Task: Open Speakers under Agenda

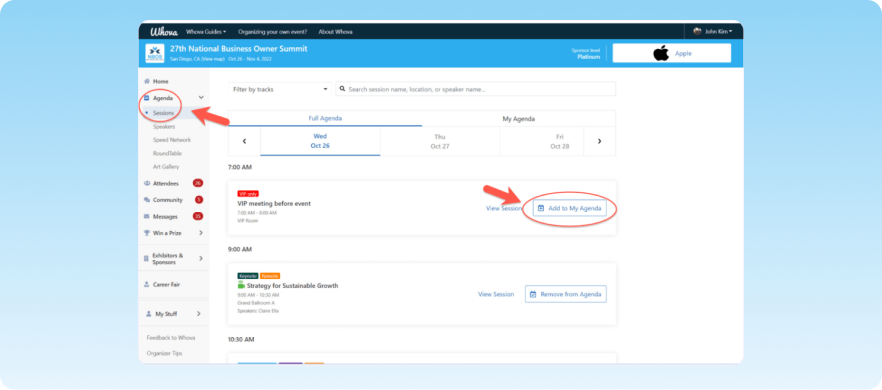Action: click(164, 127)
